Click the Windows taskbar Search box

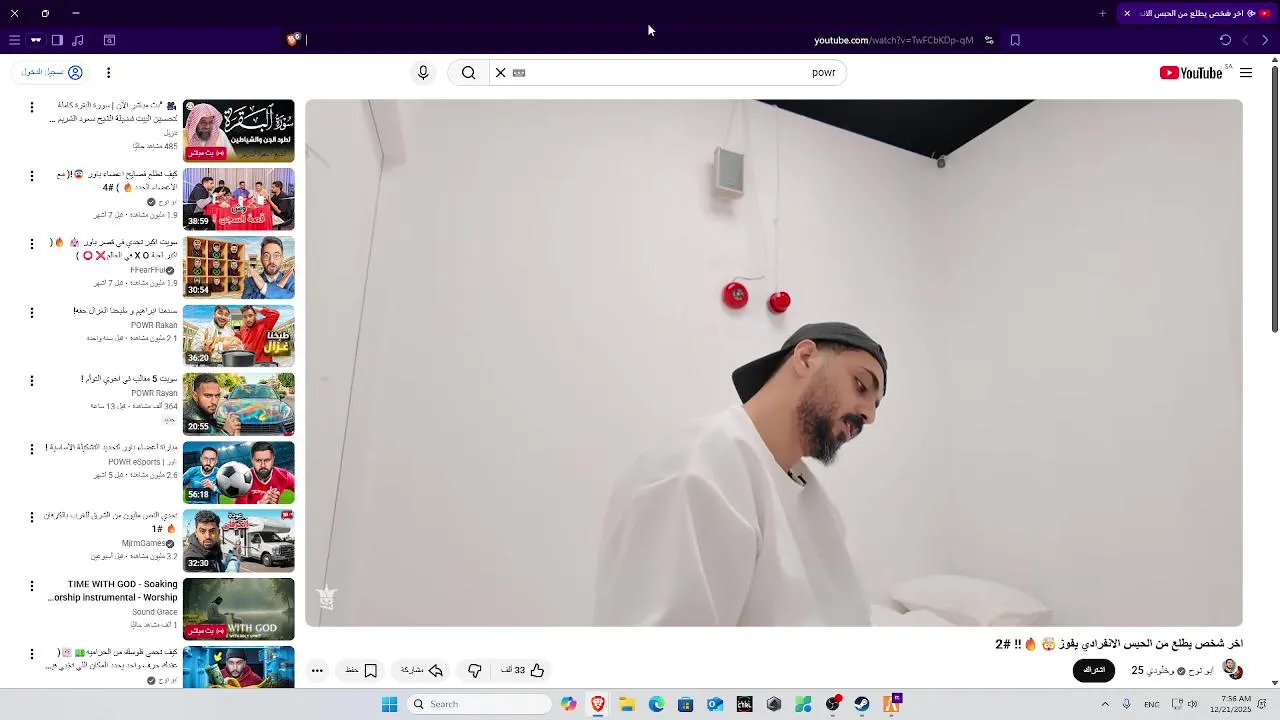click(480, 704)
